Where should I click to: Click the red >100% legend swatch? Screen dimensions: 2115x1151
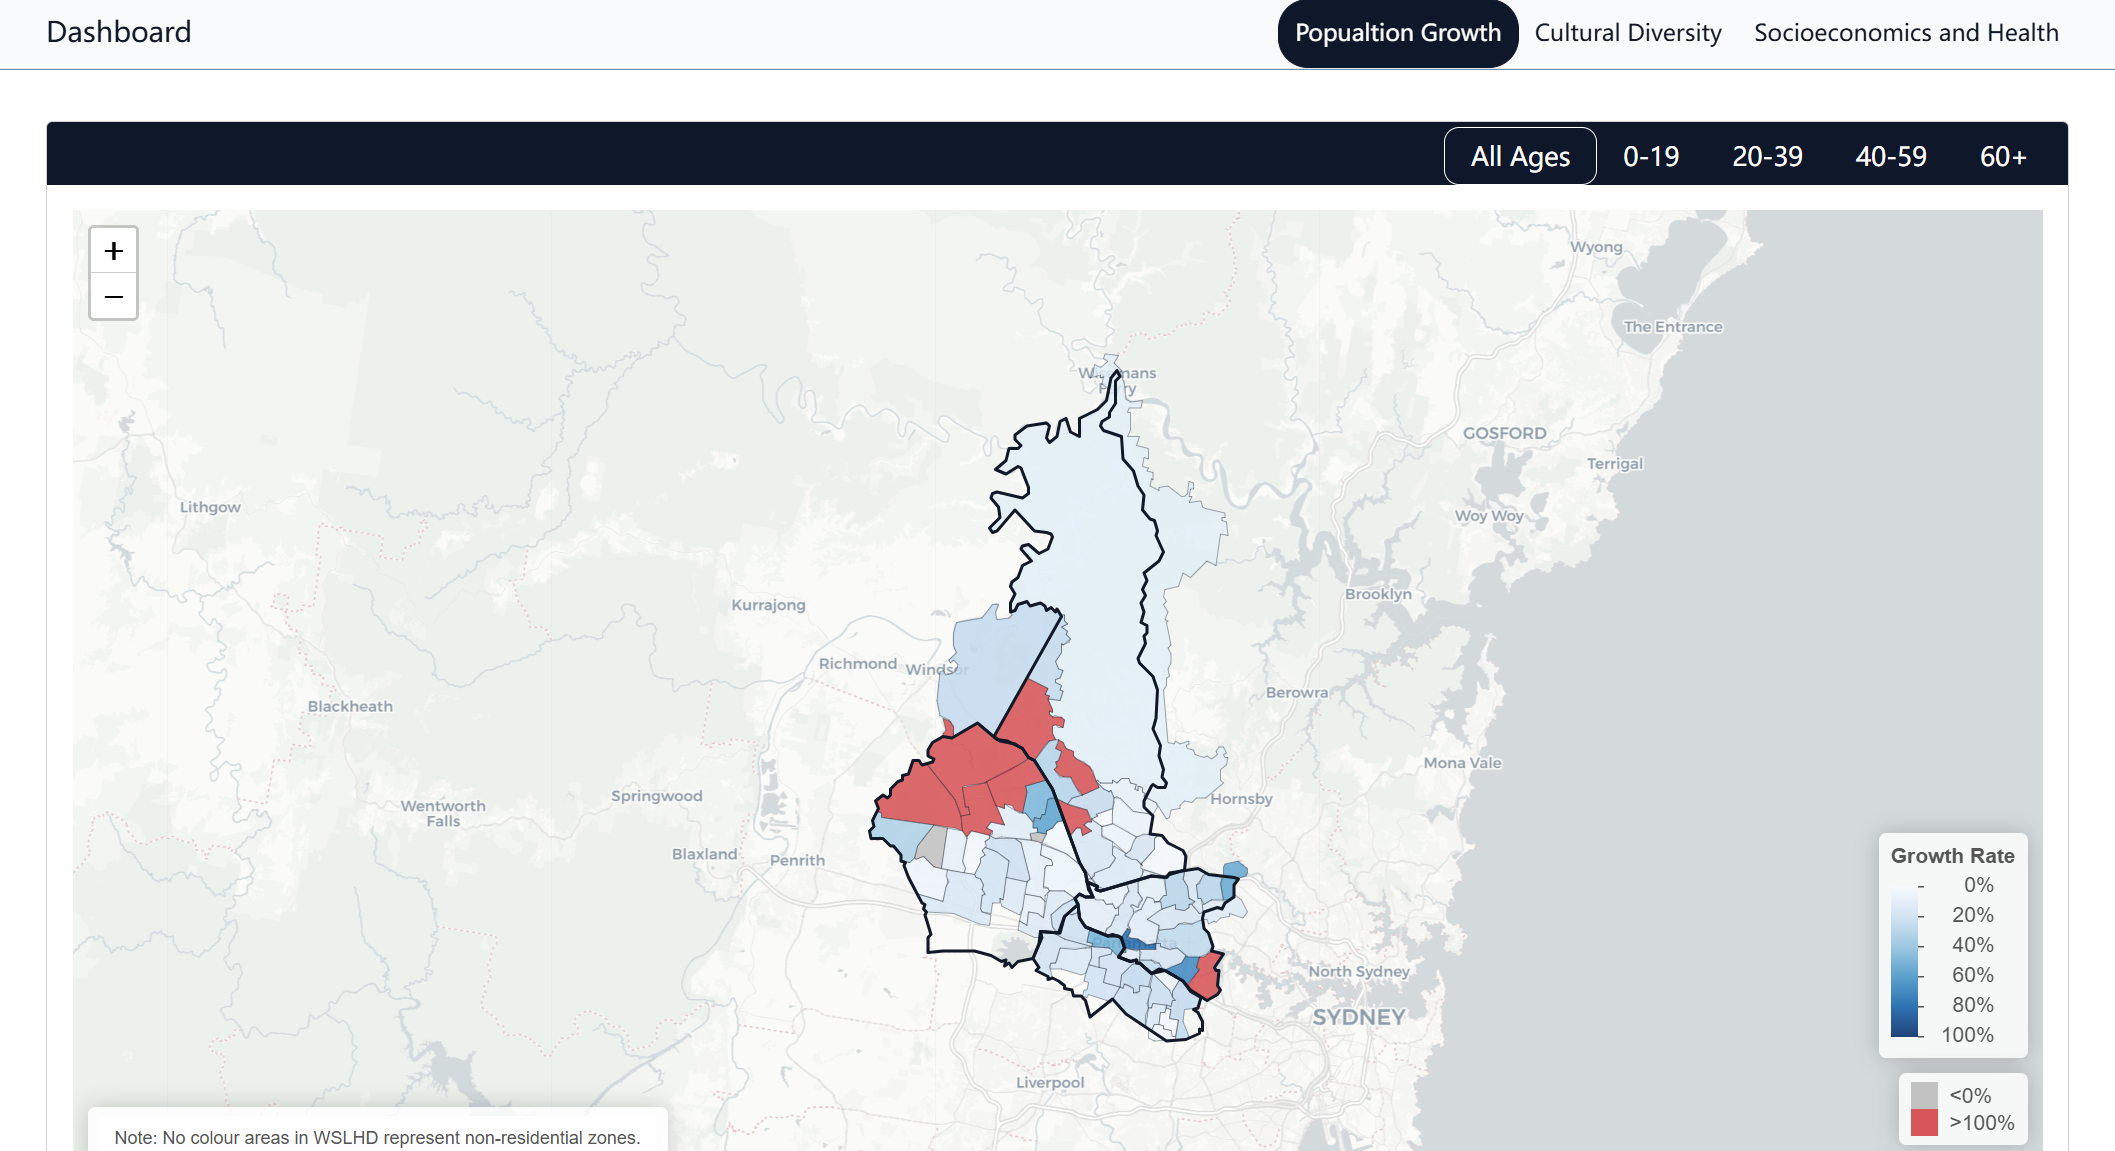click(x=1924, y=1123)
